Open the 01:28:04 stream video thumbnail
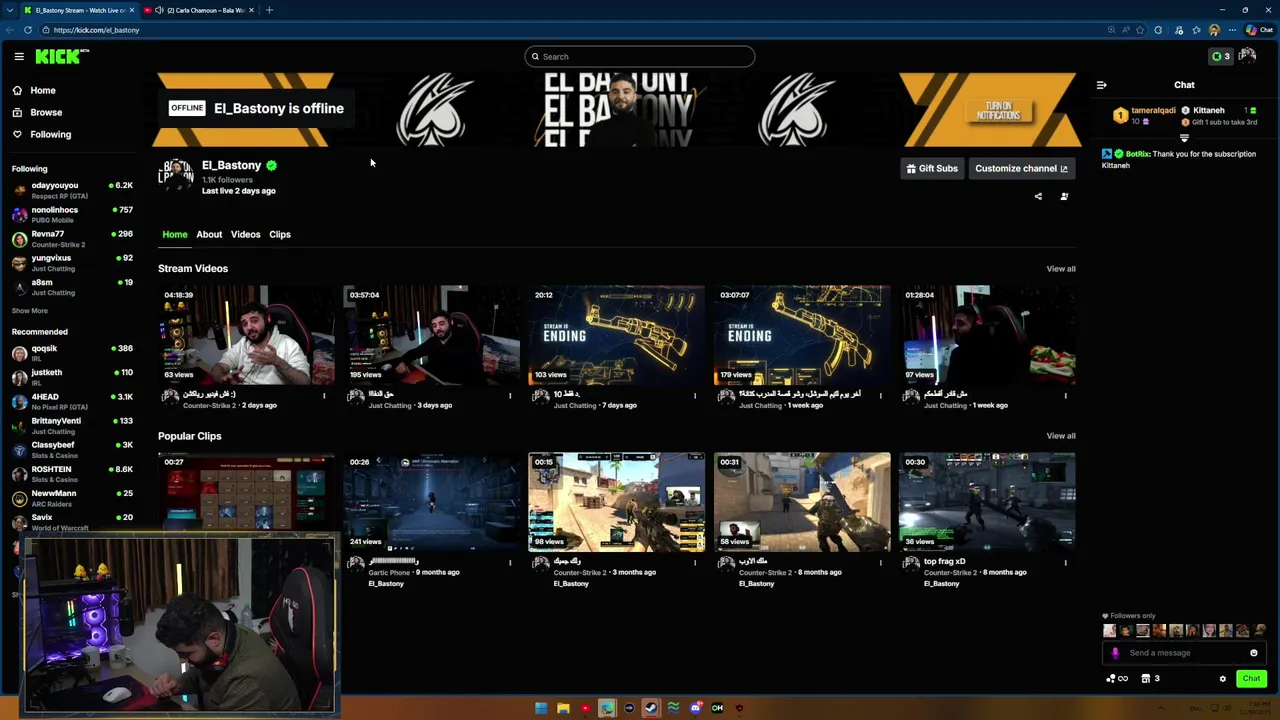This screenshot has width=1280, height=720. [x=988, y=335]
